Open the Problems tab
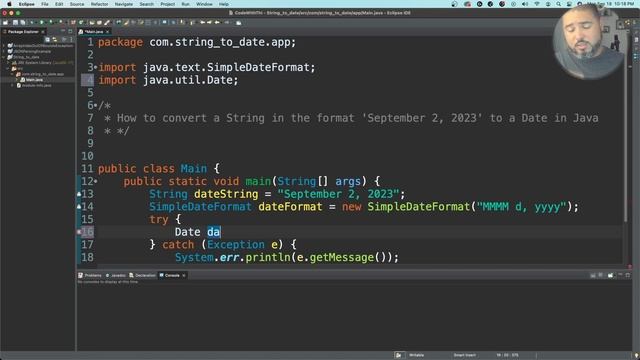This screenshot has height=360, width=640. pyautogui.click(x=90, y=276)
